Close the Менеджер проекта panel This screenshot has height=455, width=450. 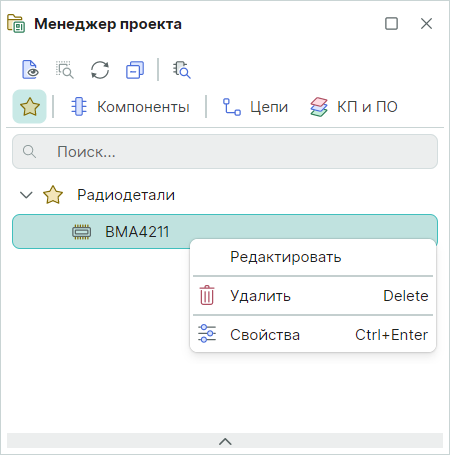[x=426, y=24]
